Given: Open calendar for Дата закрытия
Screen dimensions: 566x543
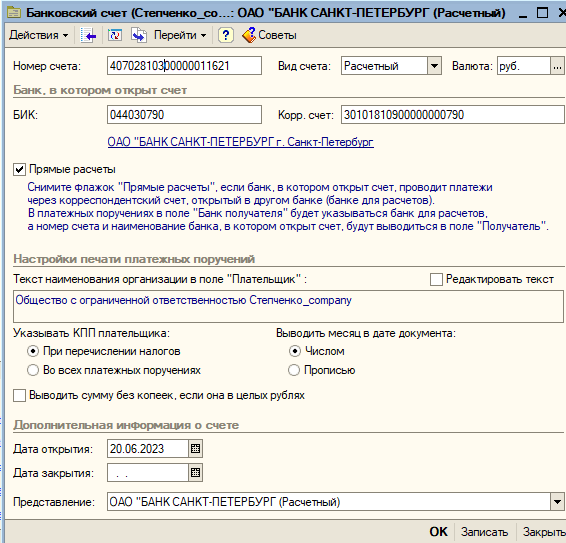Looking at the screenshot, I should tap(195, 473).
